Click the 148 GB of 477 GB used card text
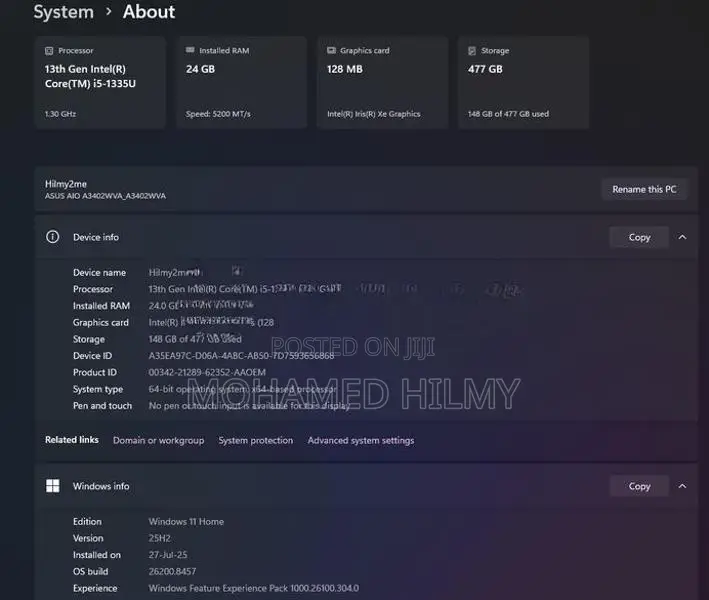The height and width of the screenshot is (600, 709). (508, 114)
